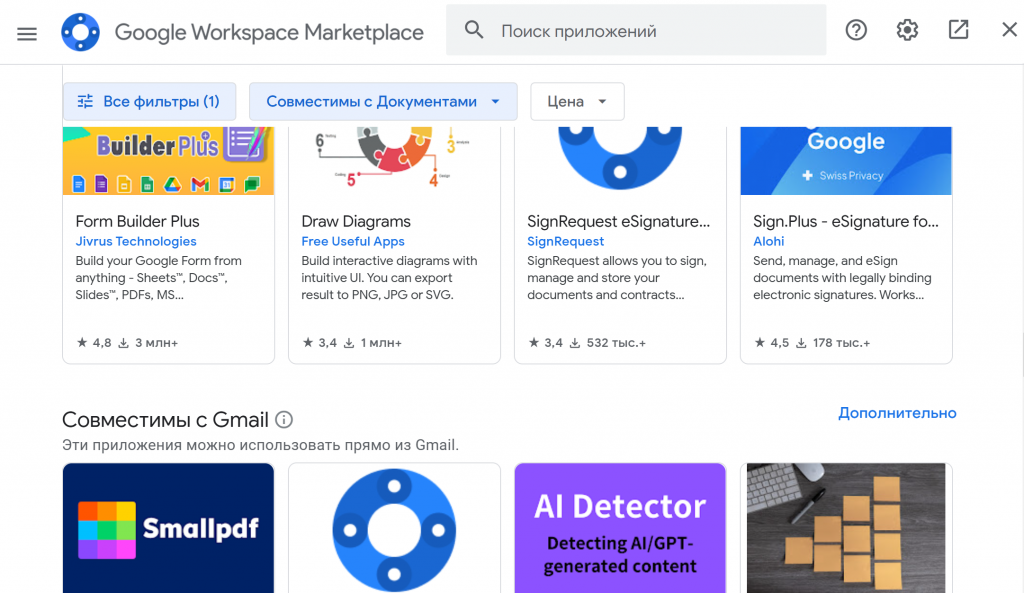
Task: Open the settings gear icon
Action: click(x=907, y=30)
